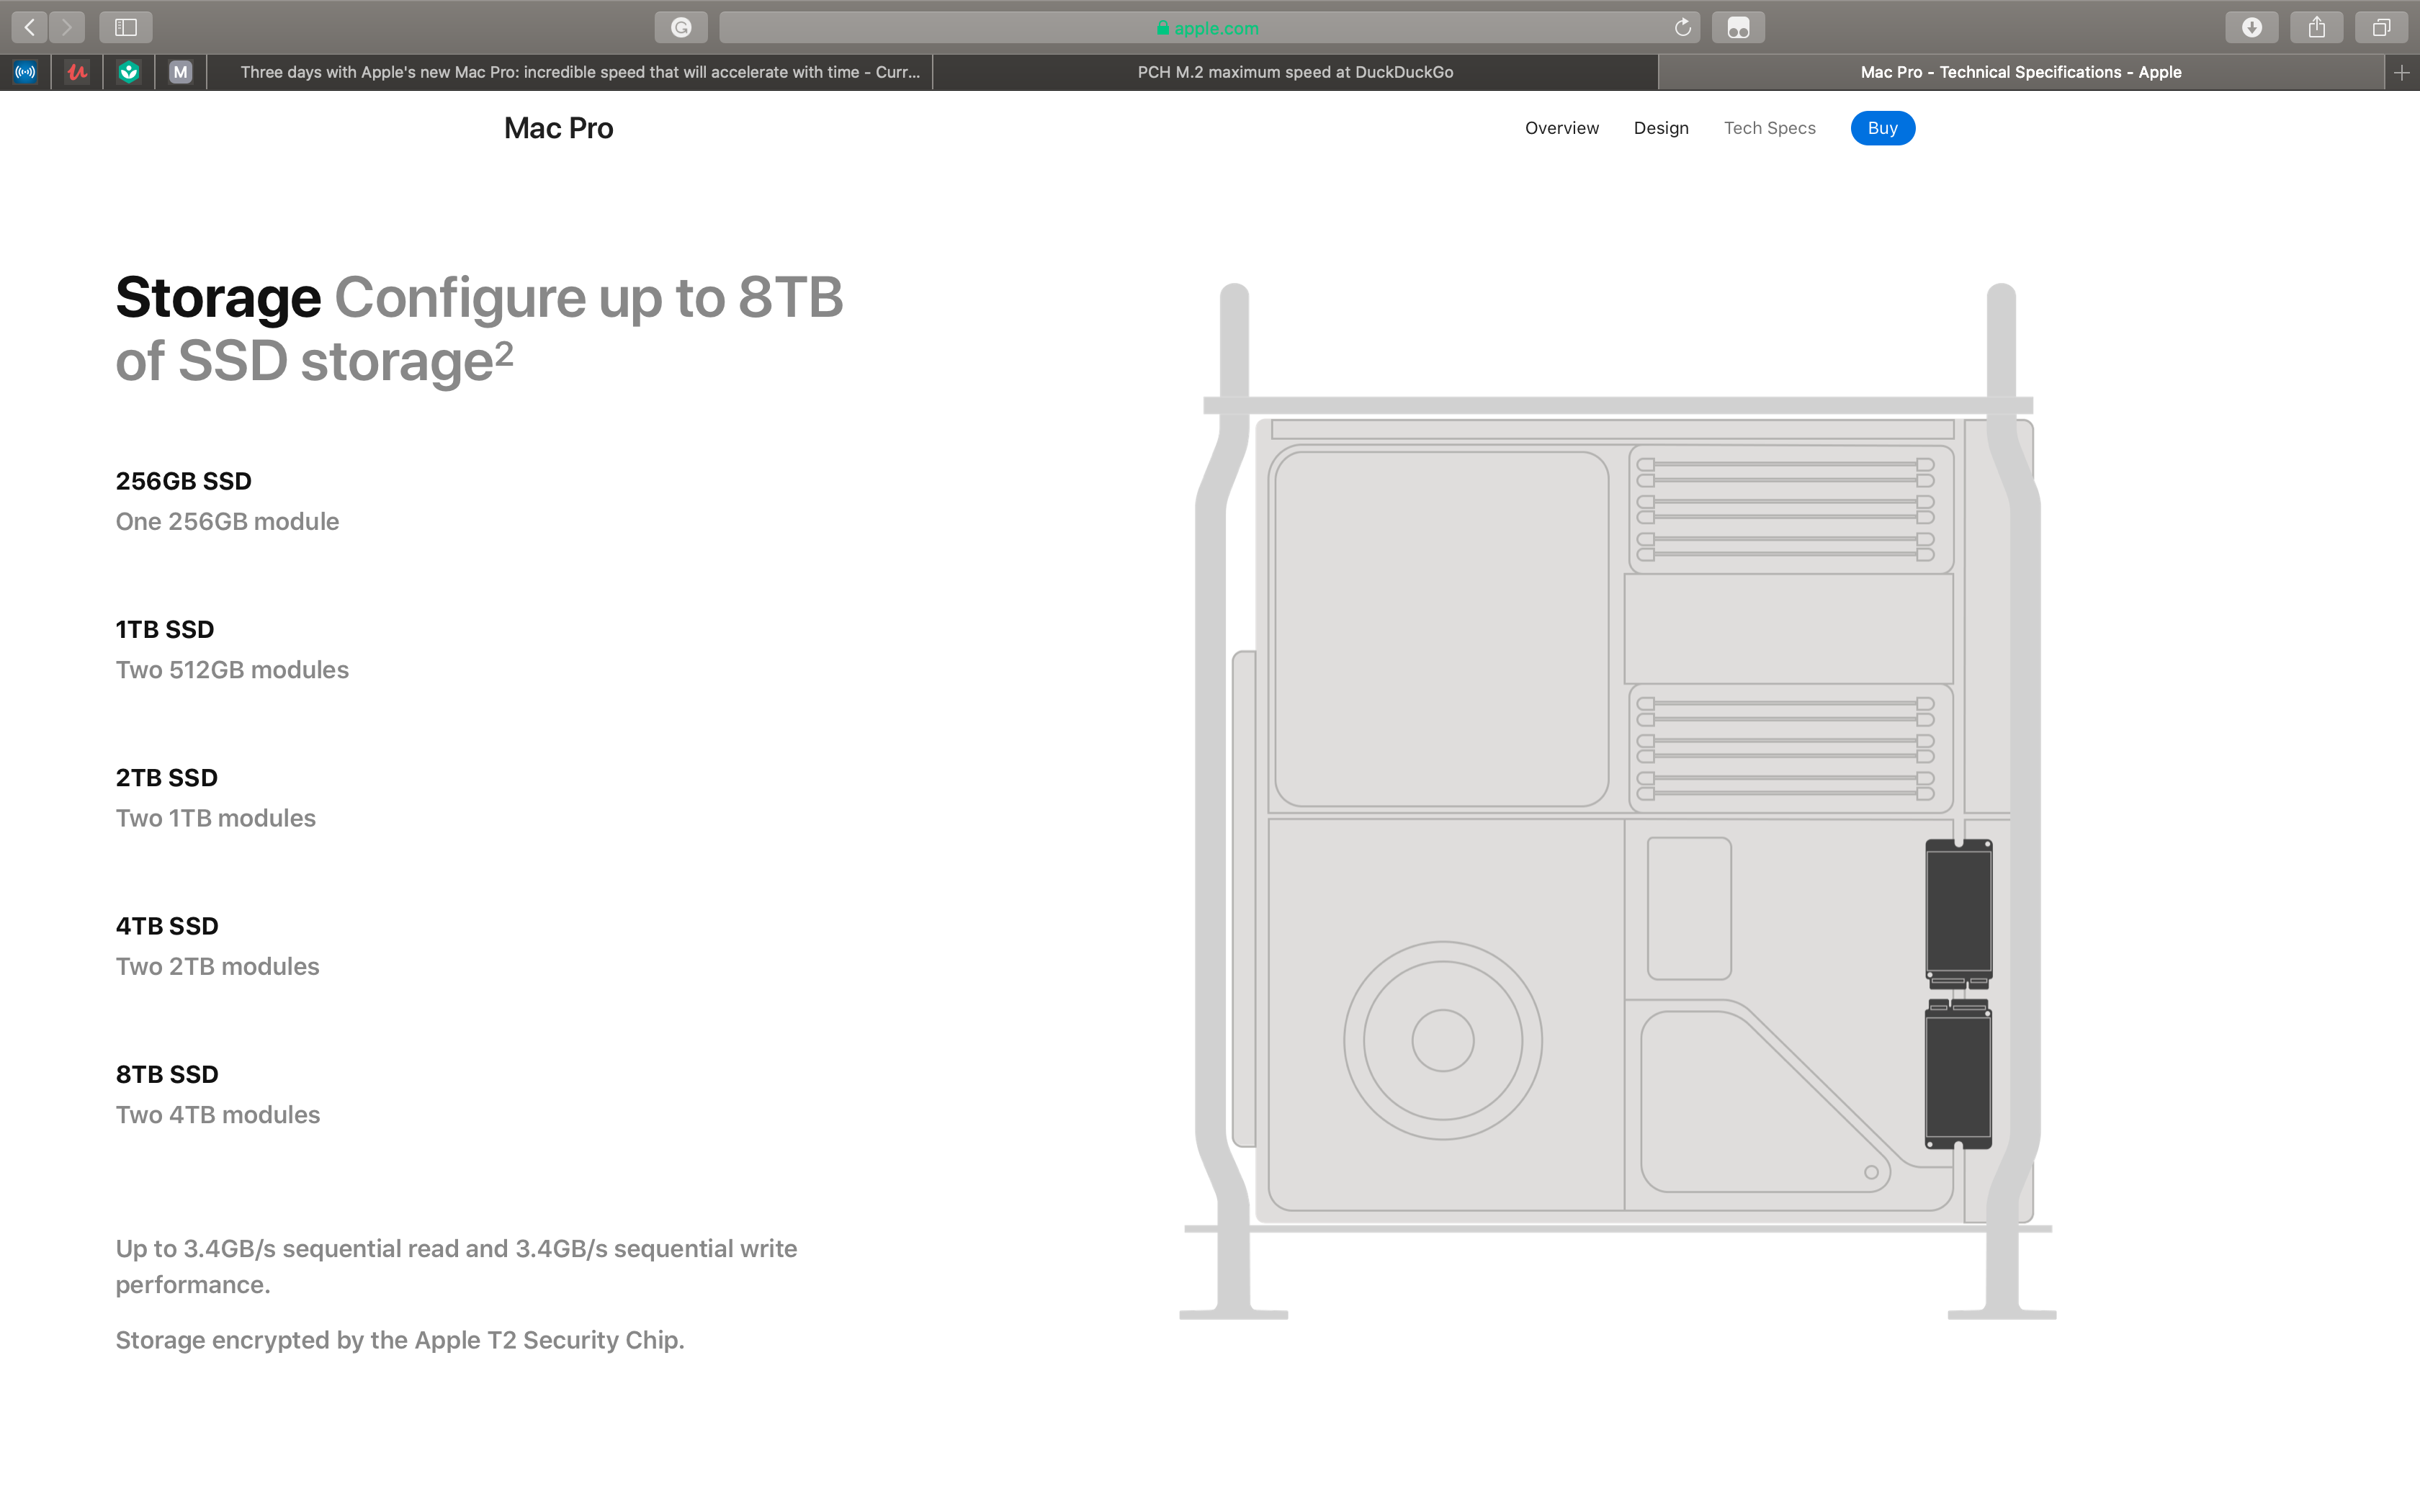The width and height of the screenshot is (2420, 1512).
Task: Show the Safari sidebar
Action: tap(126, 27)
